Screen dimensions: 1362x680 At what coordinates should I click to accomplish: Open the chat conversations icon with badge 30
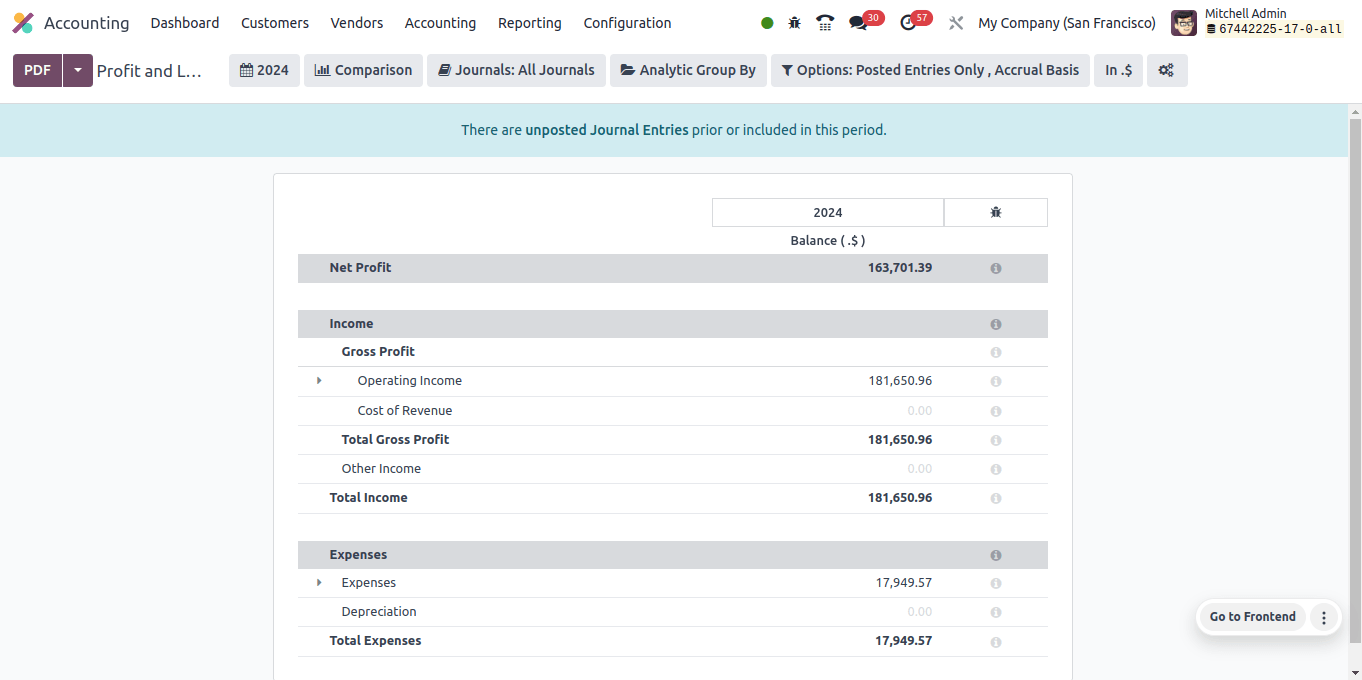coord(858,23)
